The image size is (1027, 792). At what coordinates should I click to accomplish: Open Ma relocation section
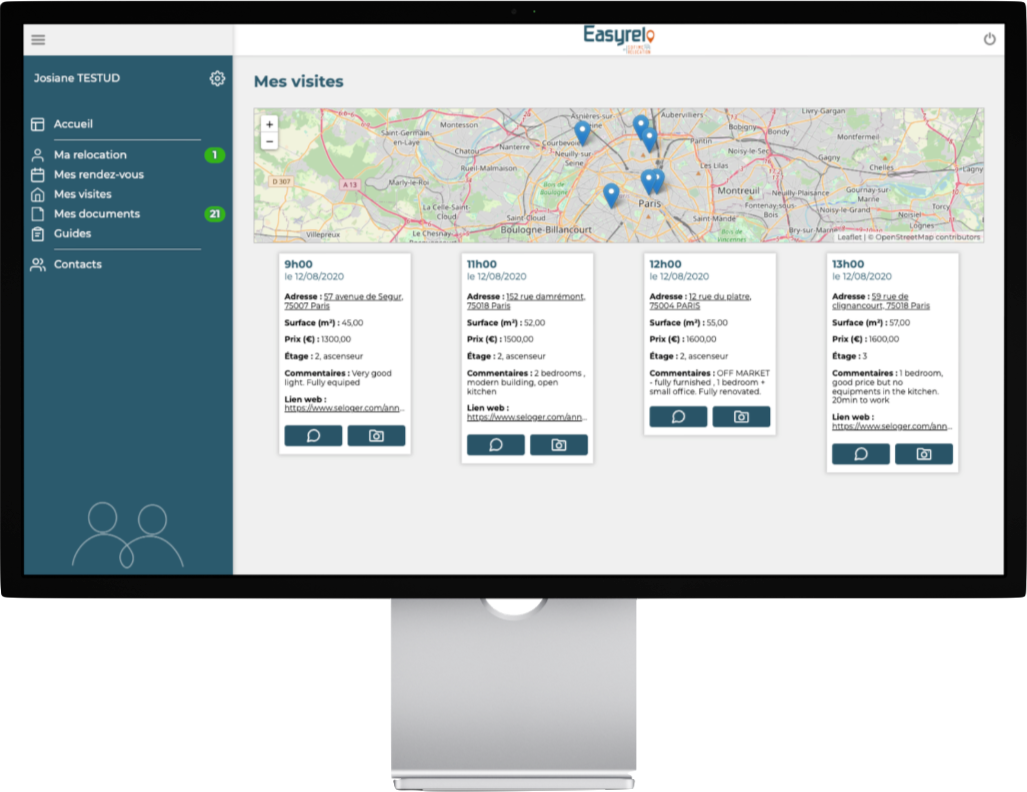point(90,155)
